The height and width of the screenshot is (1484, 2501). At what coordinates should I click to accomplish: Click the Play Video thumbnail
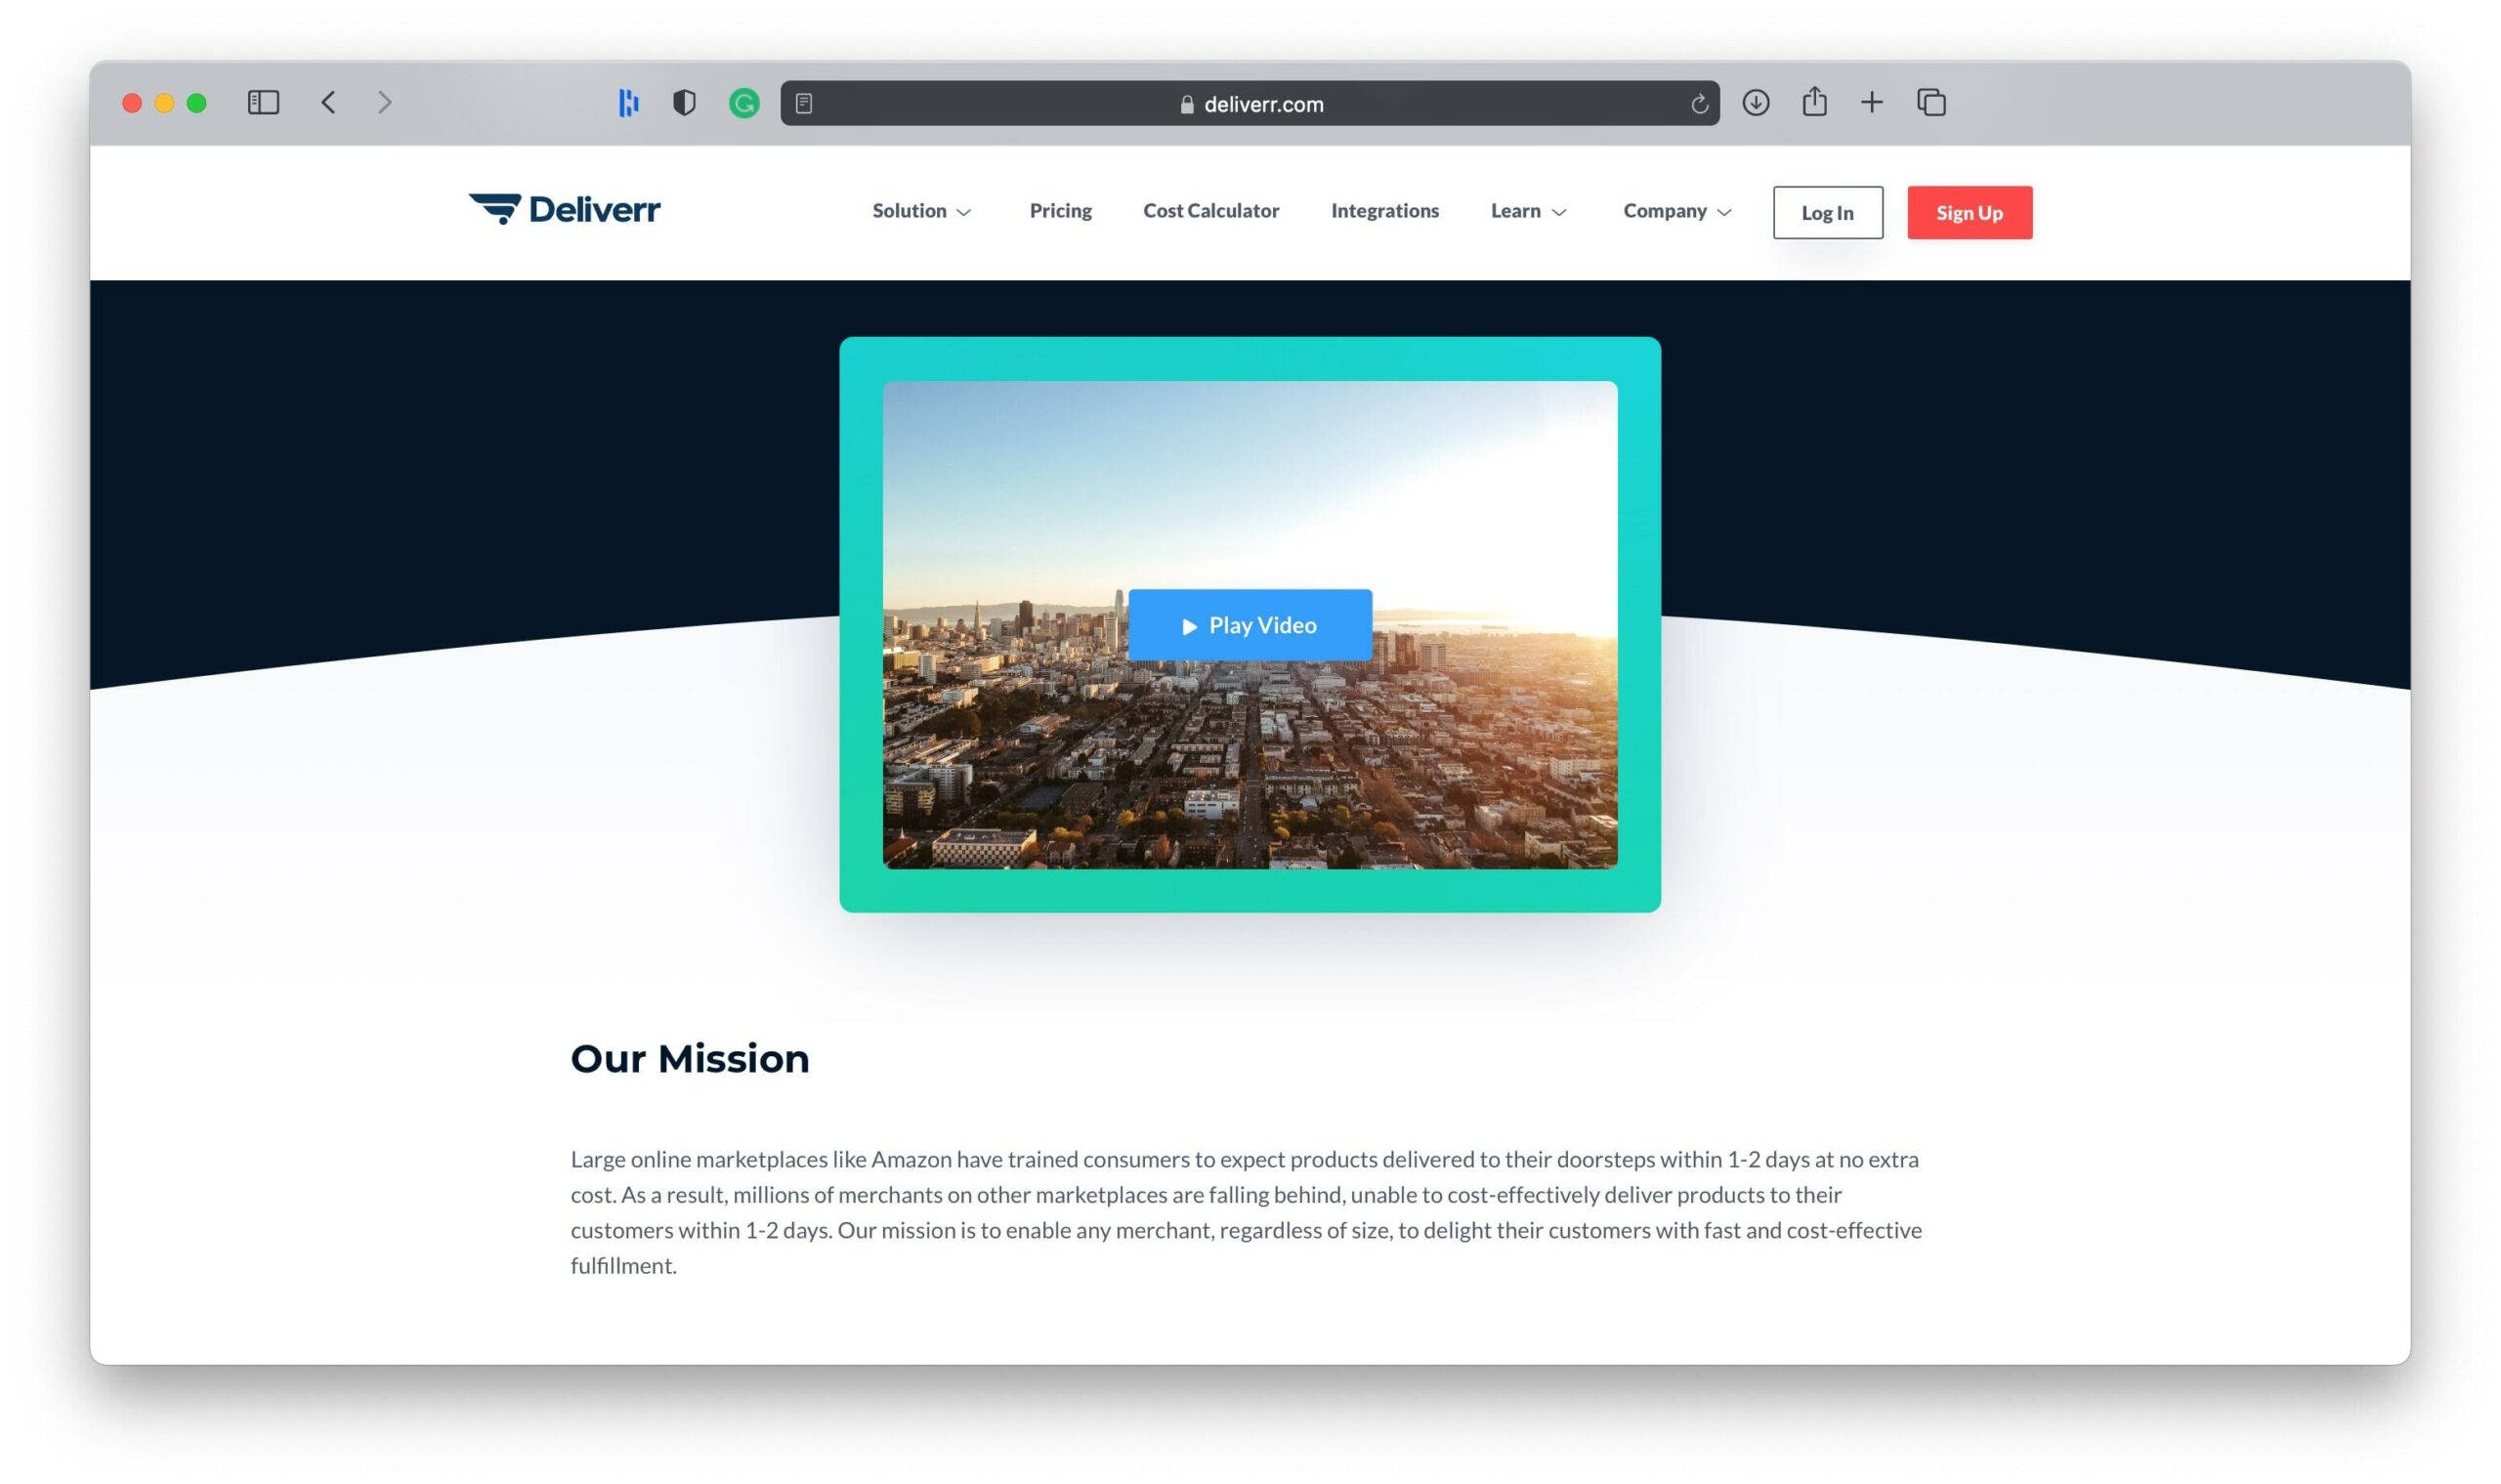1250,623
